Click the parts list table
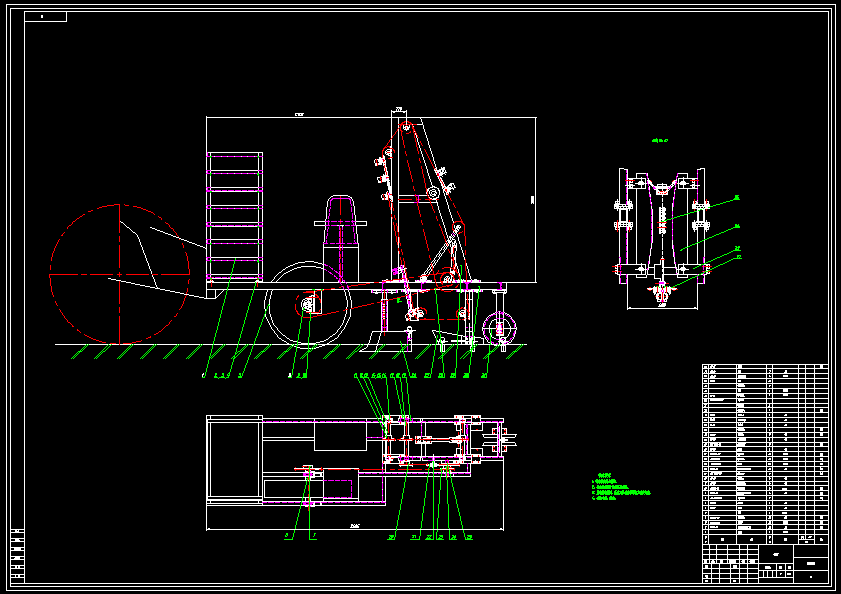Viewport: 841px width, 594px height. coord(765,454)
